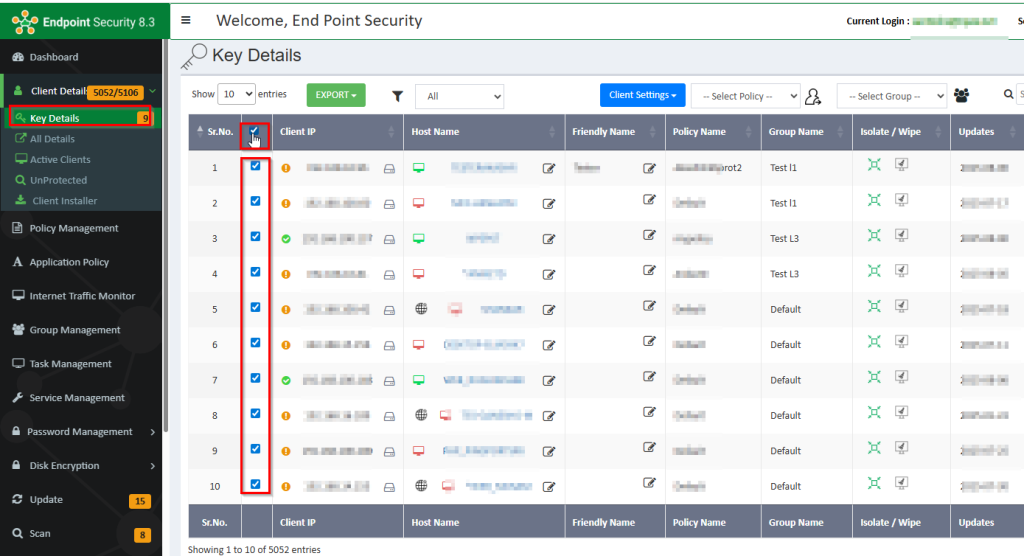The image size is (1024, 556).
Task: Click the hamburger menu icon in header
Action: coord(187,20)
